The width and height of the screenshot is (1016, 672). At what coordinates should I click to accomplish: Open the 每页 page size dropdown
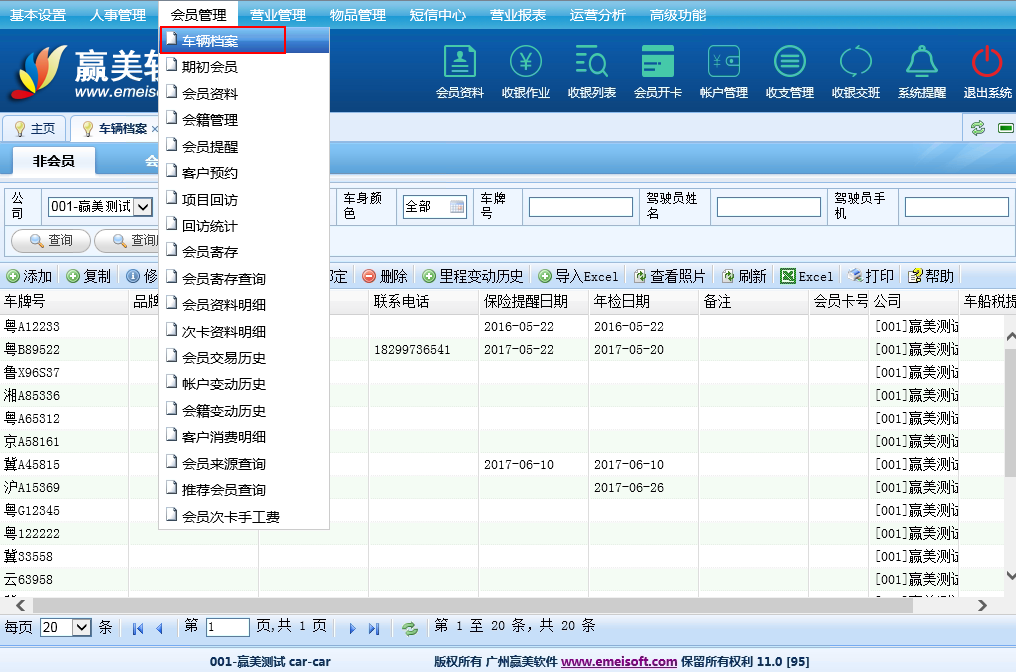pyautogui.click(x=82, y=628)
